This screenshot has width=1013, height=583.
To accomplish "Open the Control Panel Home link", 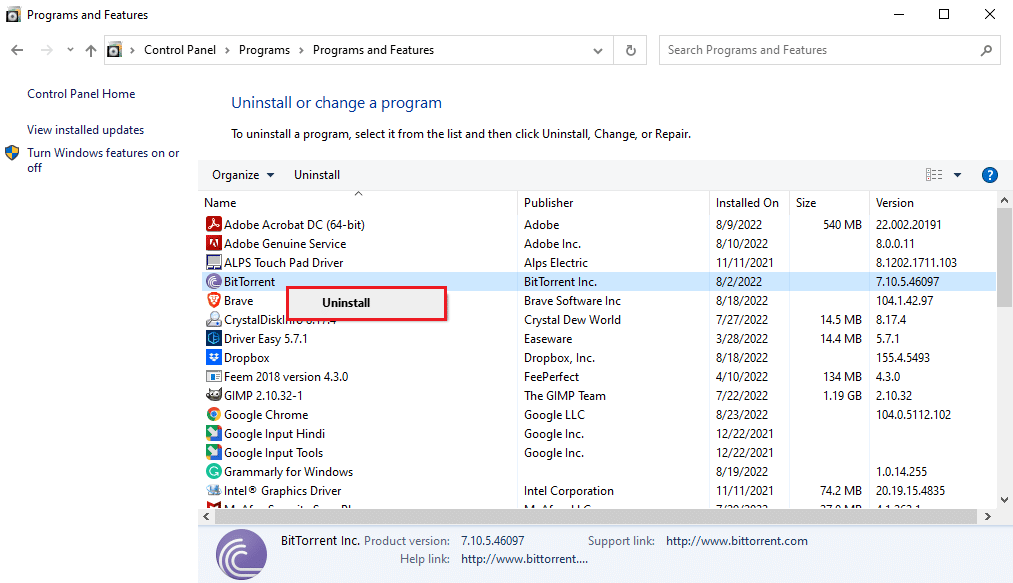I will click(81, 94).
